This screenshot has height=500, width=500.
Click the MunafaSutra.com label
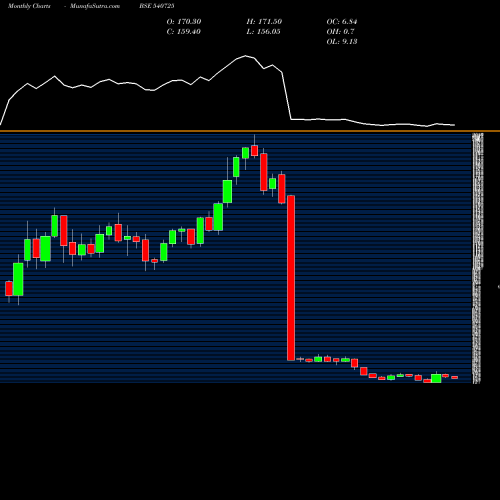point(95,6)
